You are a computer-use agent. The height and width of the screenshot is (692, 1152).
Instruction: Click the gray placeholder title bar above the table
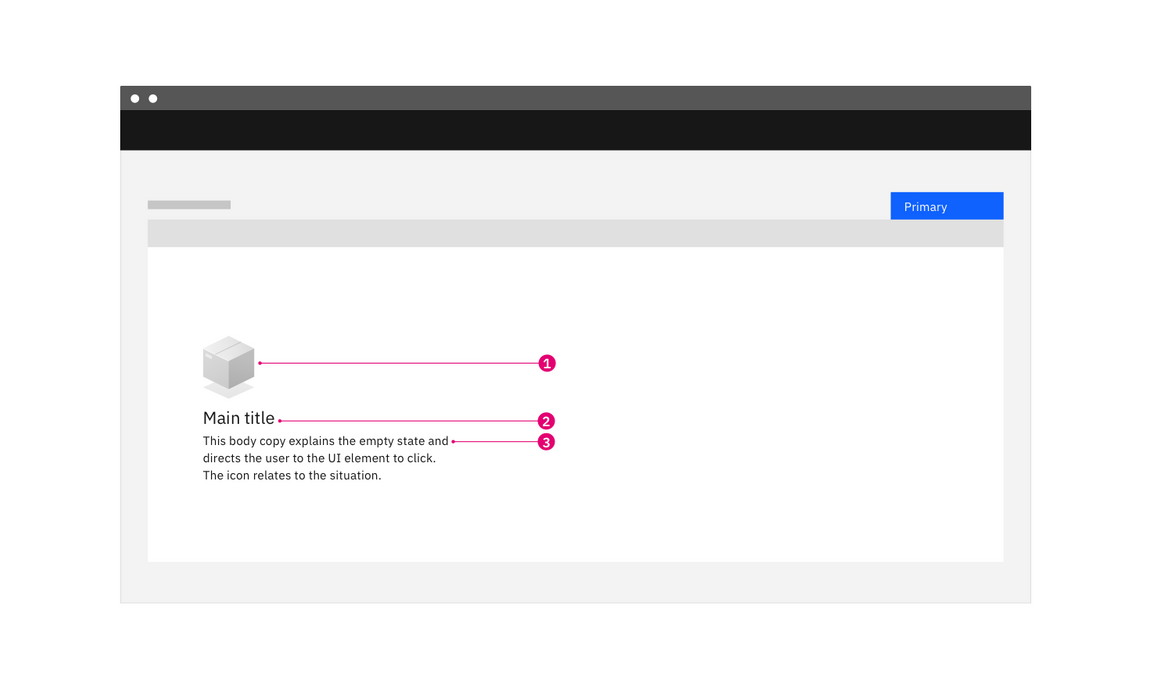pyautogui.click(x=189, y=205)
